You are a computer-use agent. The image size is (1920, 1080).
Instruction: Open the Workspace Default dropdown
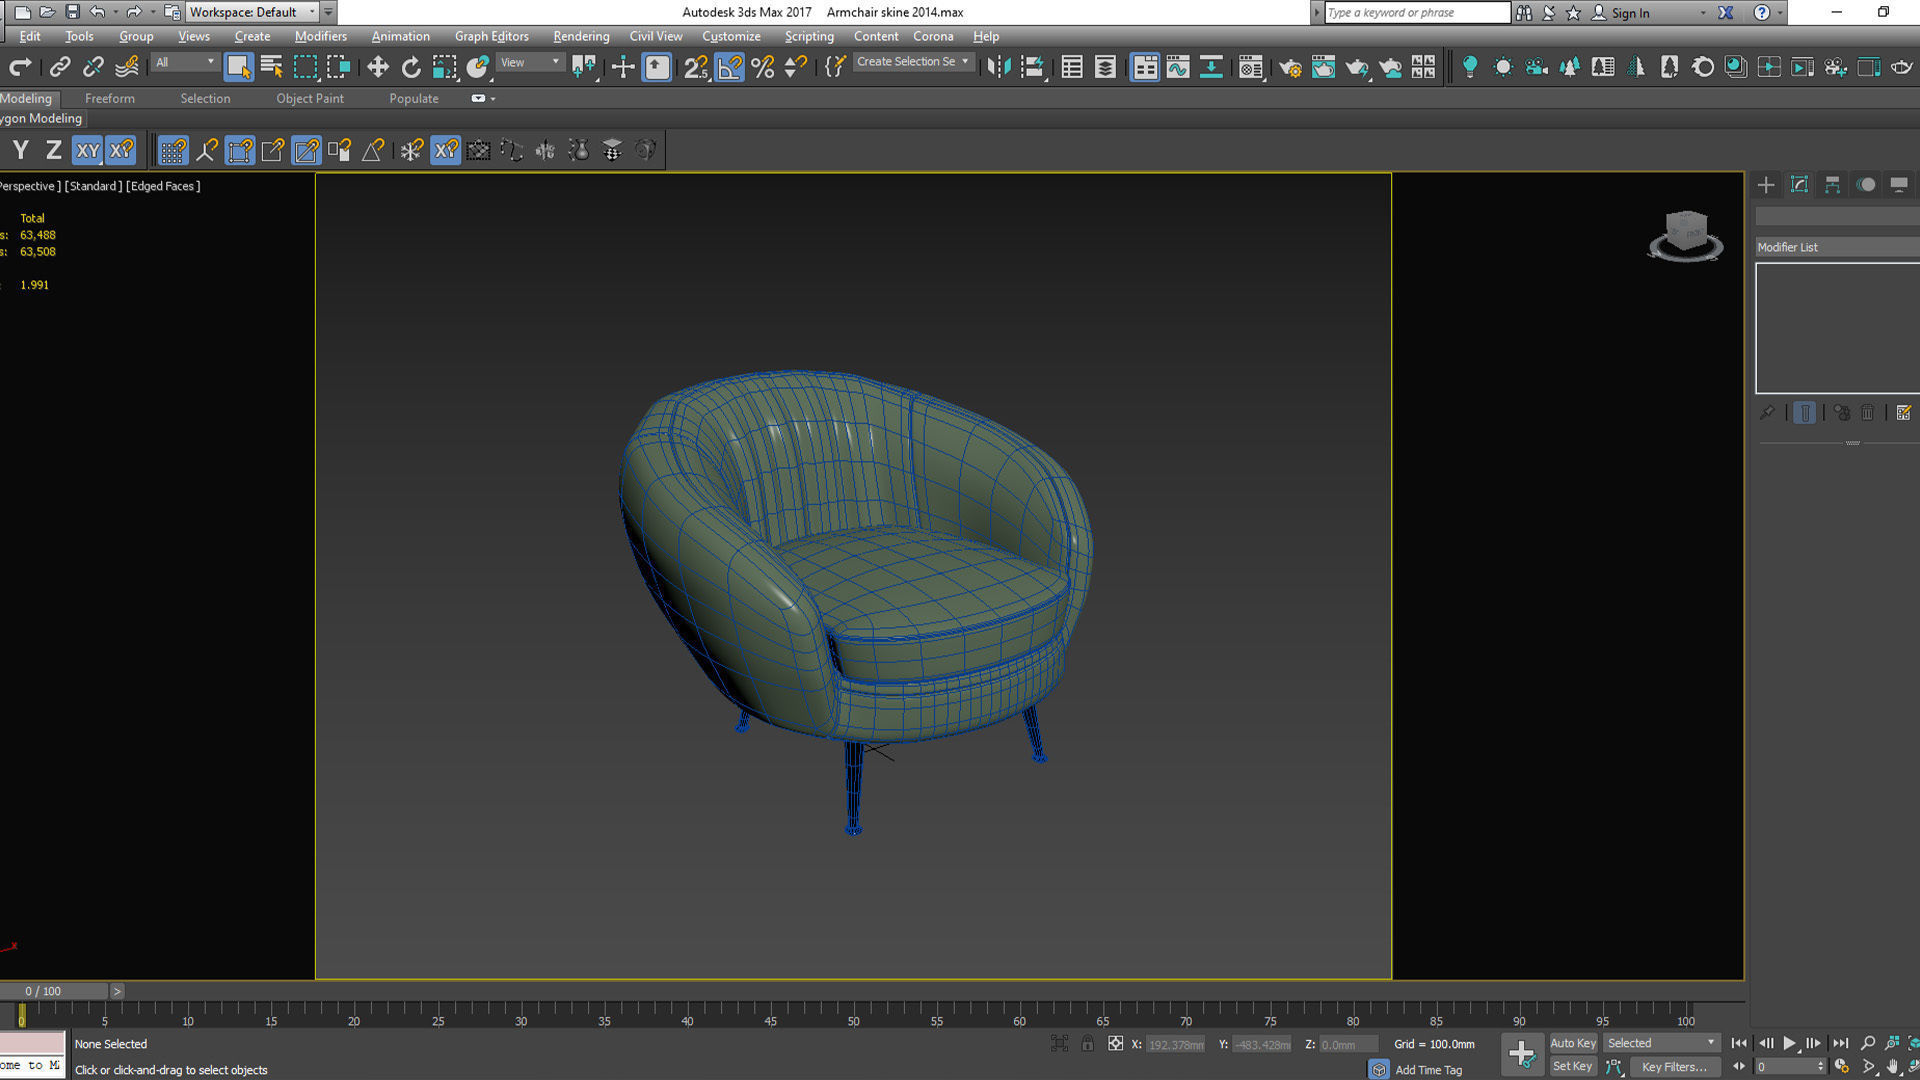coord(251,12)
